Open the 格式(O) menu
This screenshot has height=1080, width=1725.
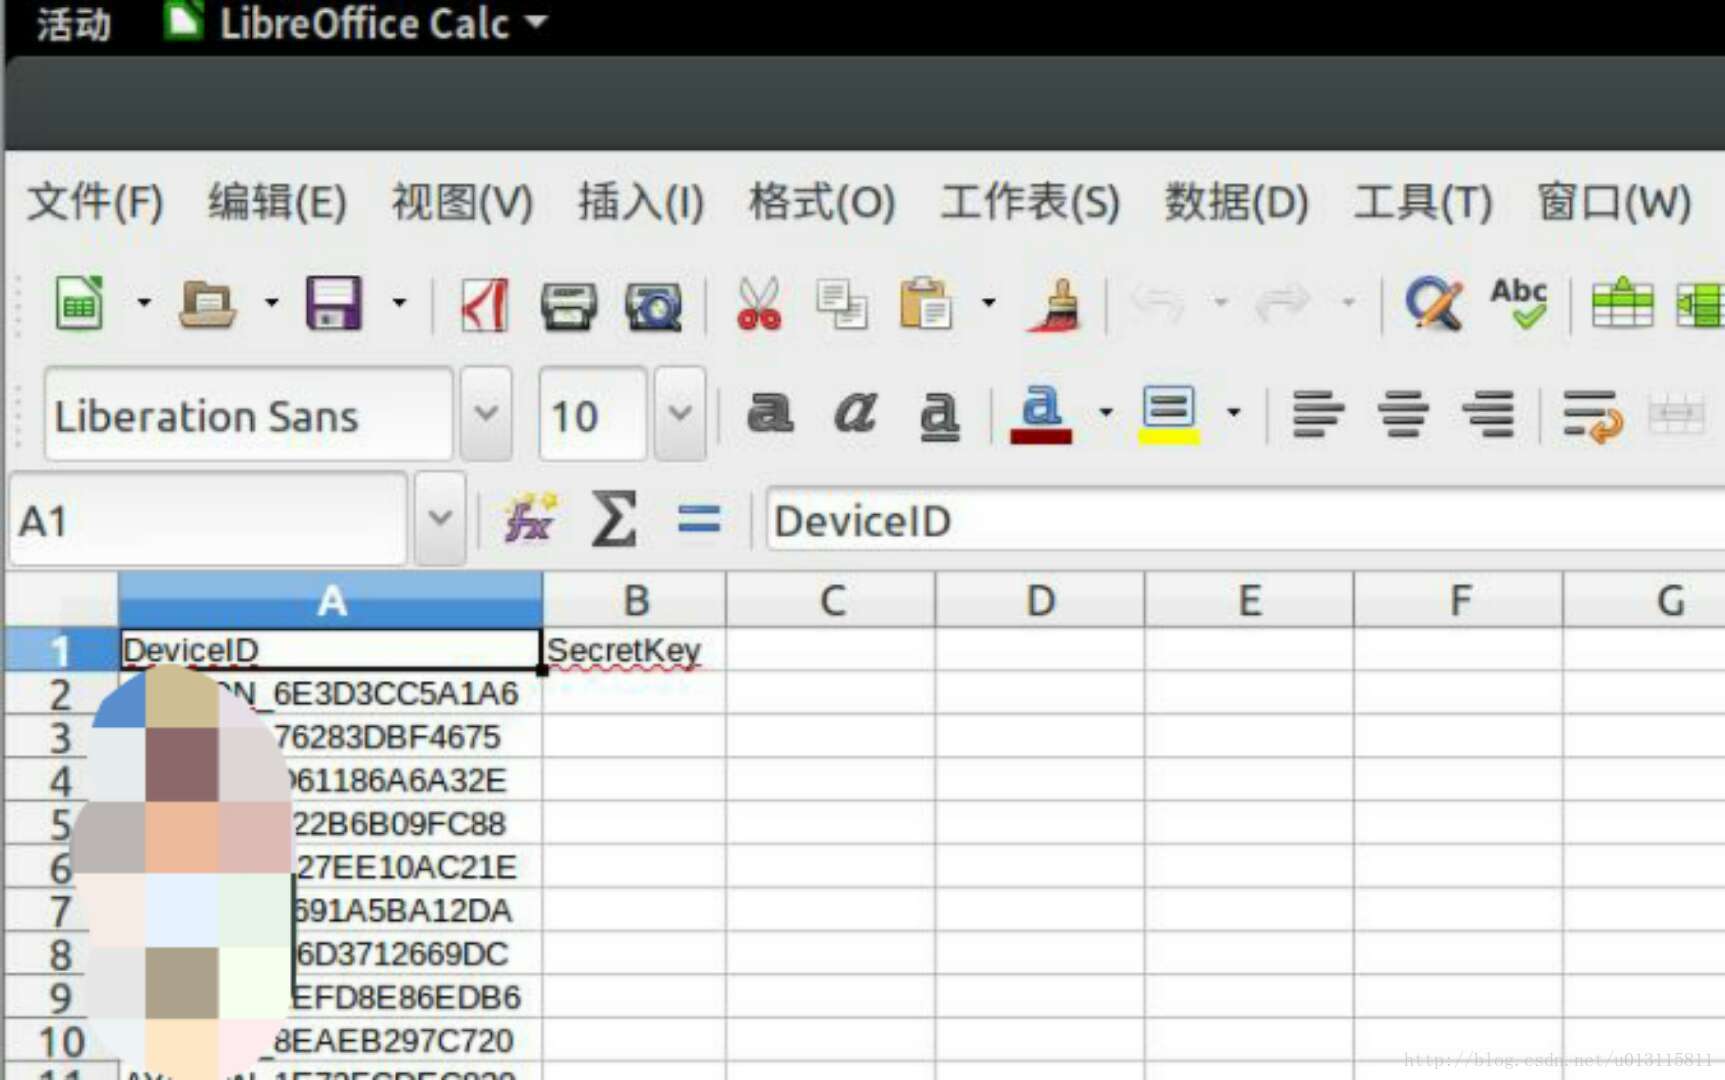click(823, 203)
